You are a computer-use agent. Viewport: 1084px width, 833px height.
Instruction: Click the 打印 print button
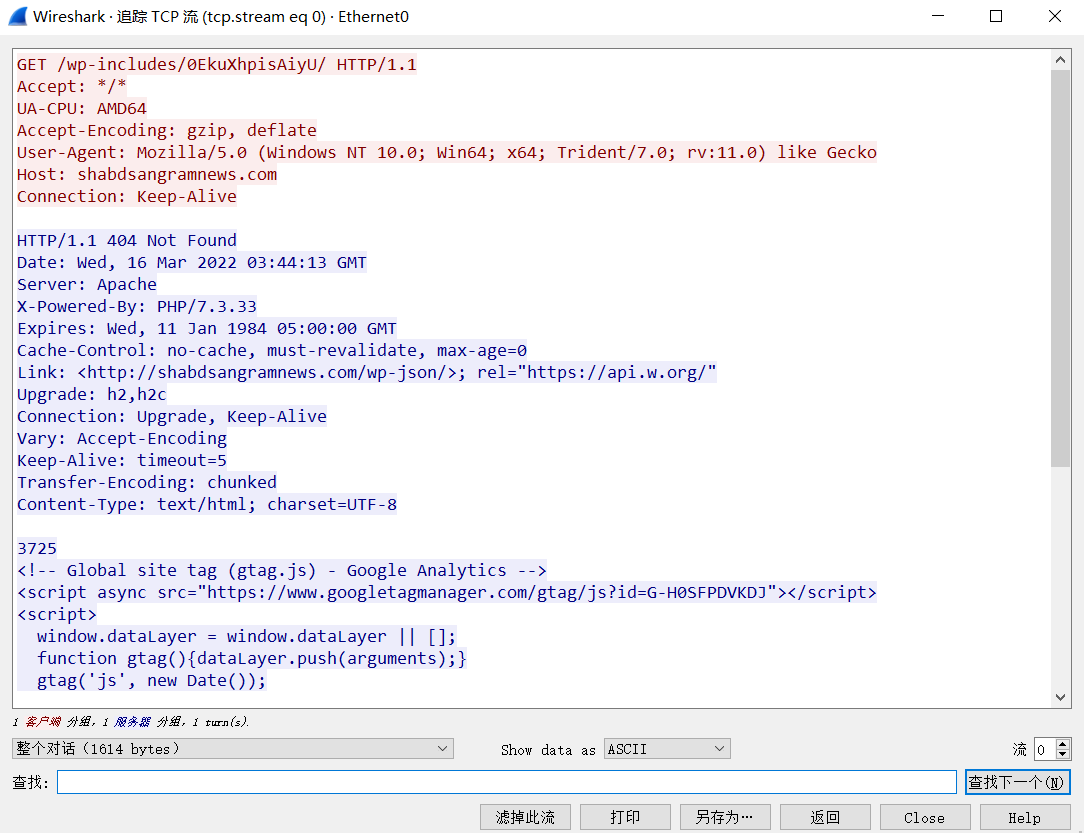[625, 817]
